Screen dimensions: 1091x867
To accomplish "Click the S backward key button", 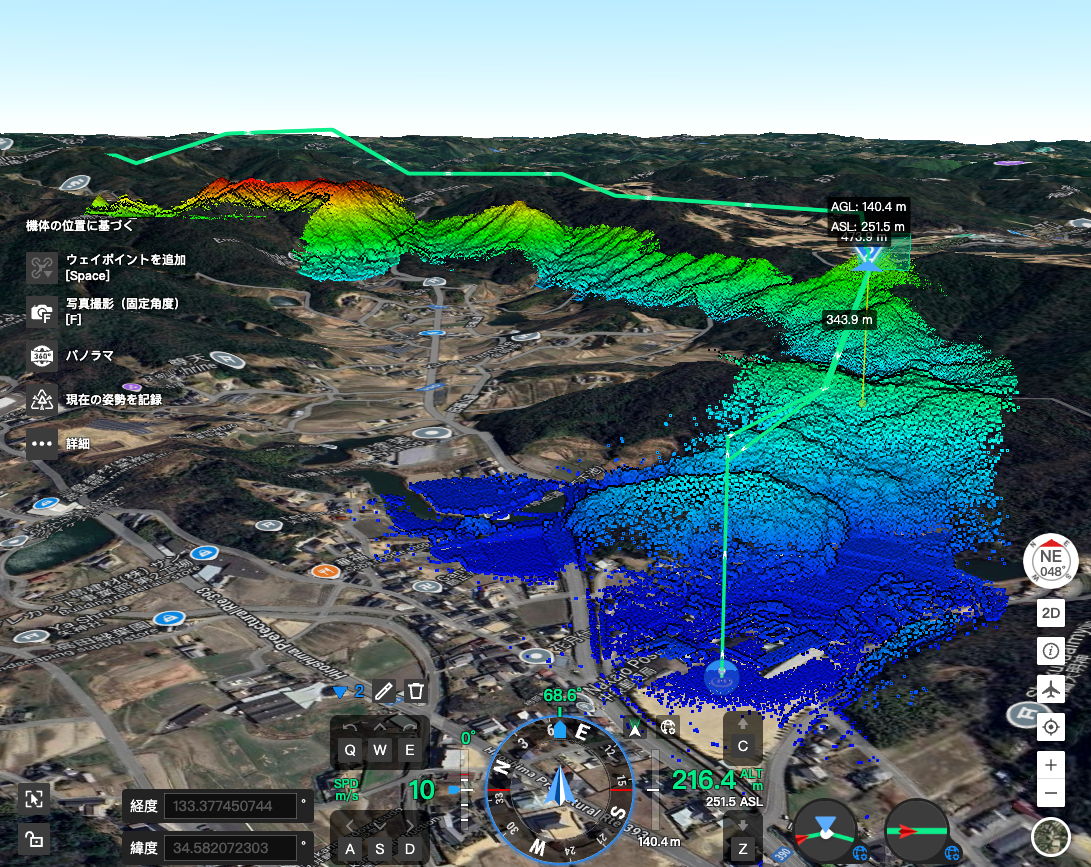I will pyautogui.click(x=380, y=849).
